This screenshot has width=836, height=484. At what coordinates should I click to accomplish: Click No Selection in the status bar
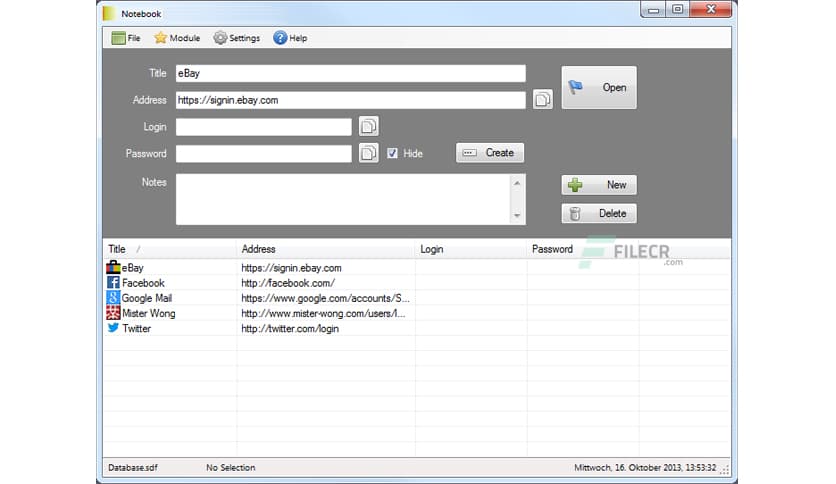(230, 467)
